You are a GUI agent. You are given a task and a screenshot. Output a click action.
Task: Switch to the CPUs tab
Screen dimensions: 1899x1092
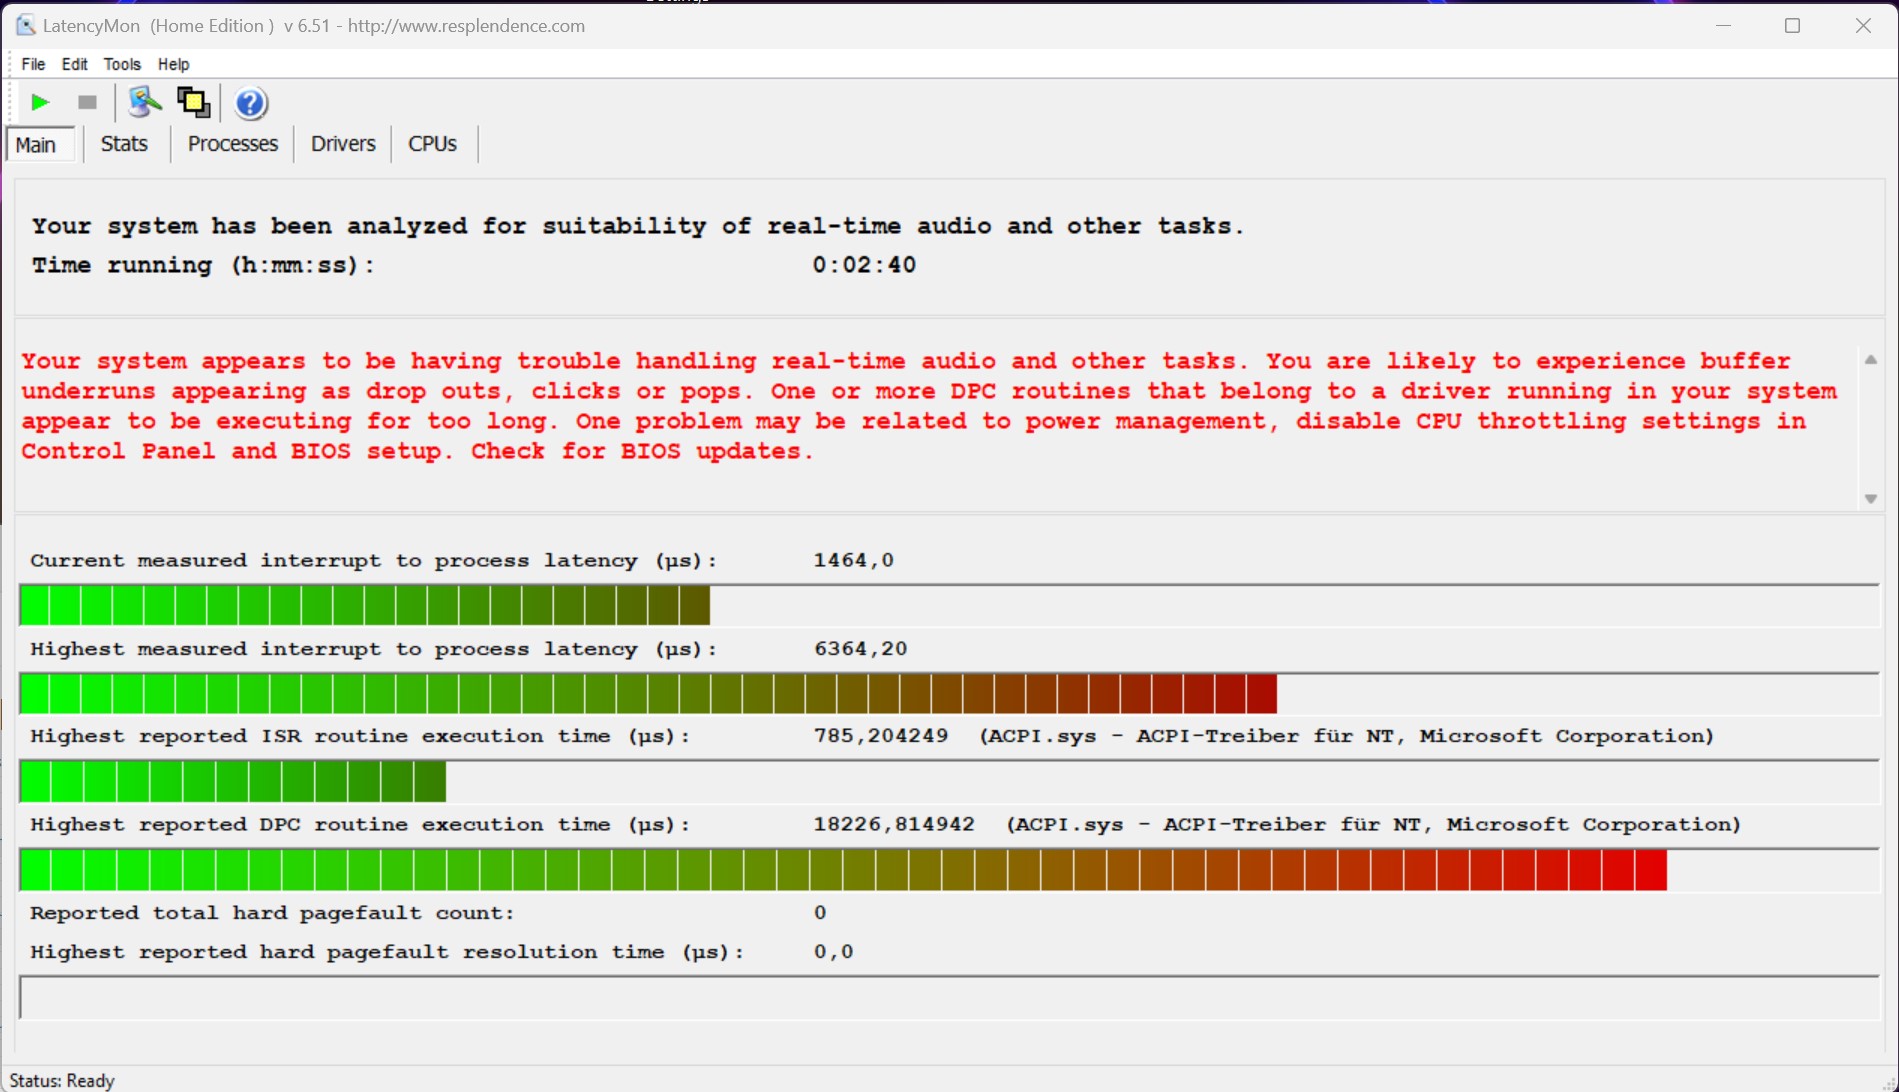coord(432,144)
